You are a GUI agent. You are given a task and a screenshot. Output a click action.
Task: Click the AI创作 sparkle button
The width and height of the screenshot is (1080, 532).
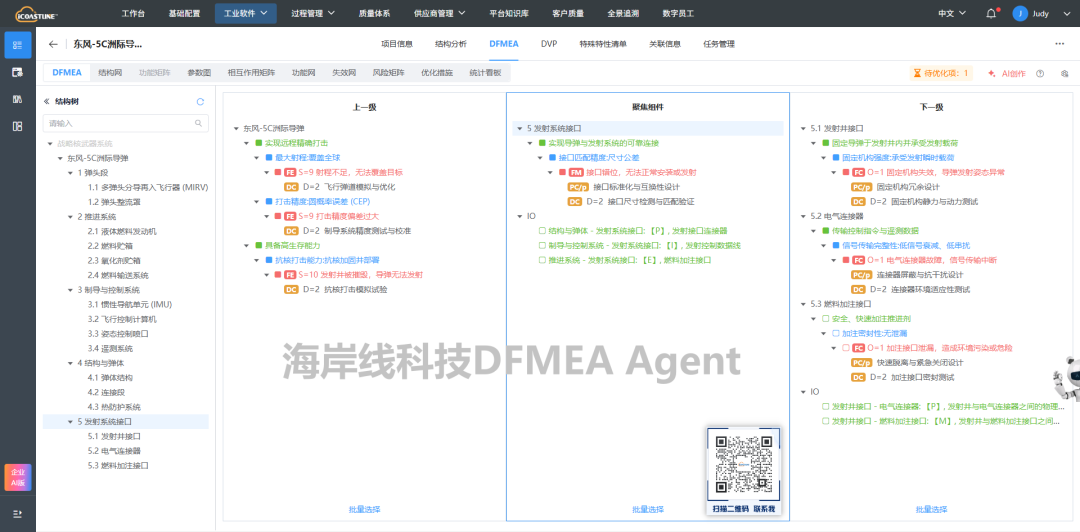point(1007,73)
